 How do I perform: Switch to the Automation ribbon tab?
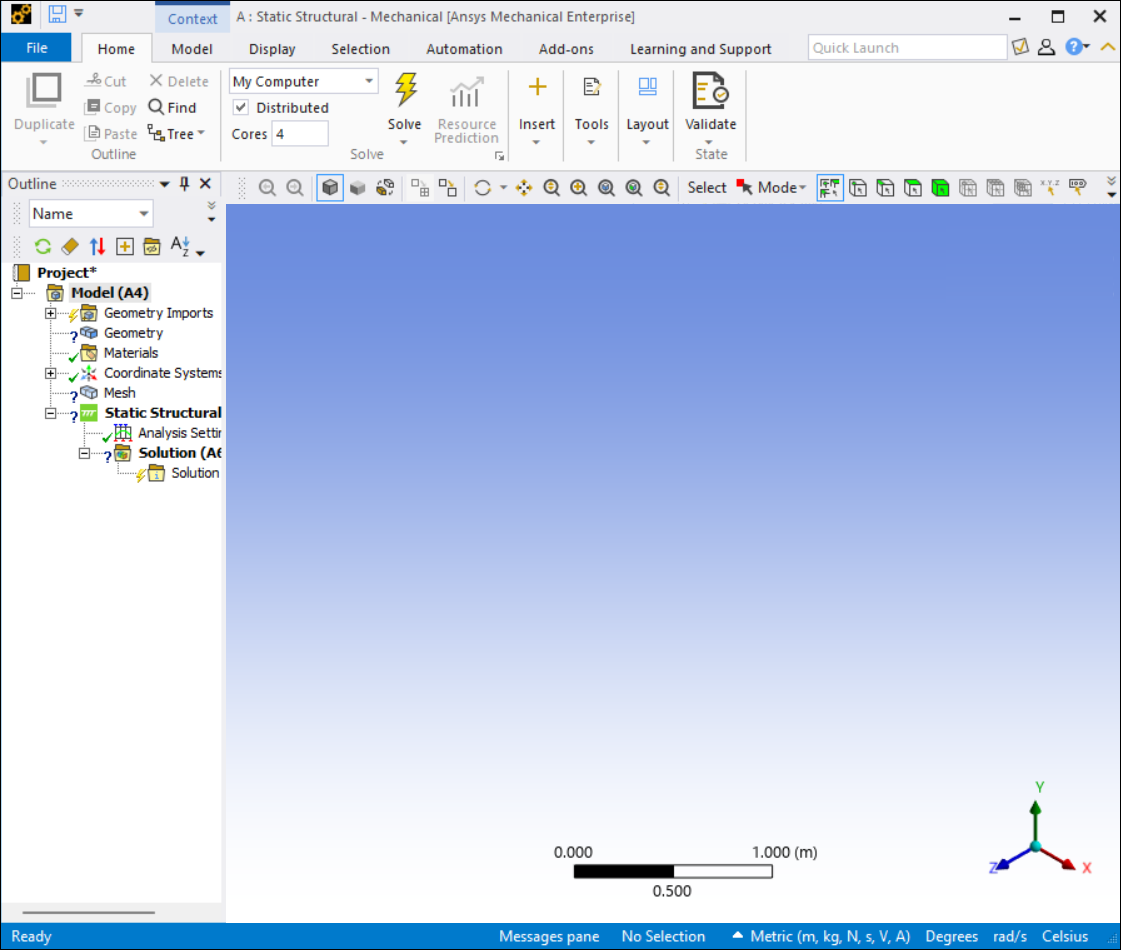pos(464,48)
